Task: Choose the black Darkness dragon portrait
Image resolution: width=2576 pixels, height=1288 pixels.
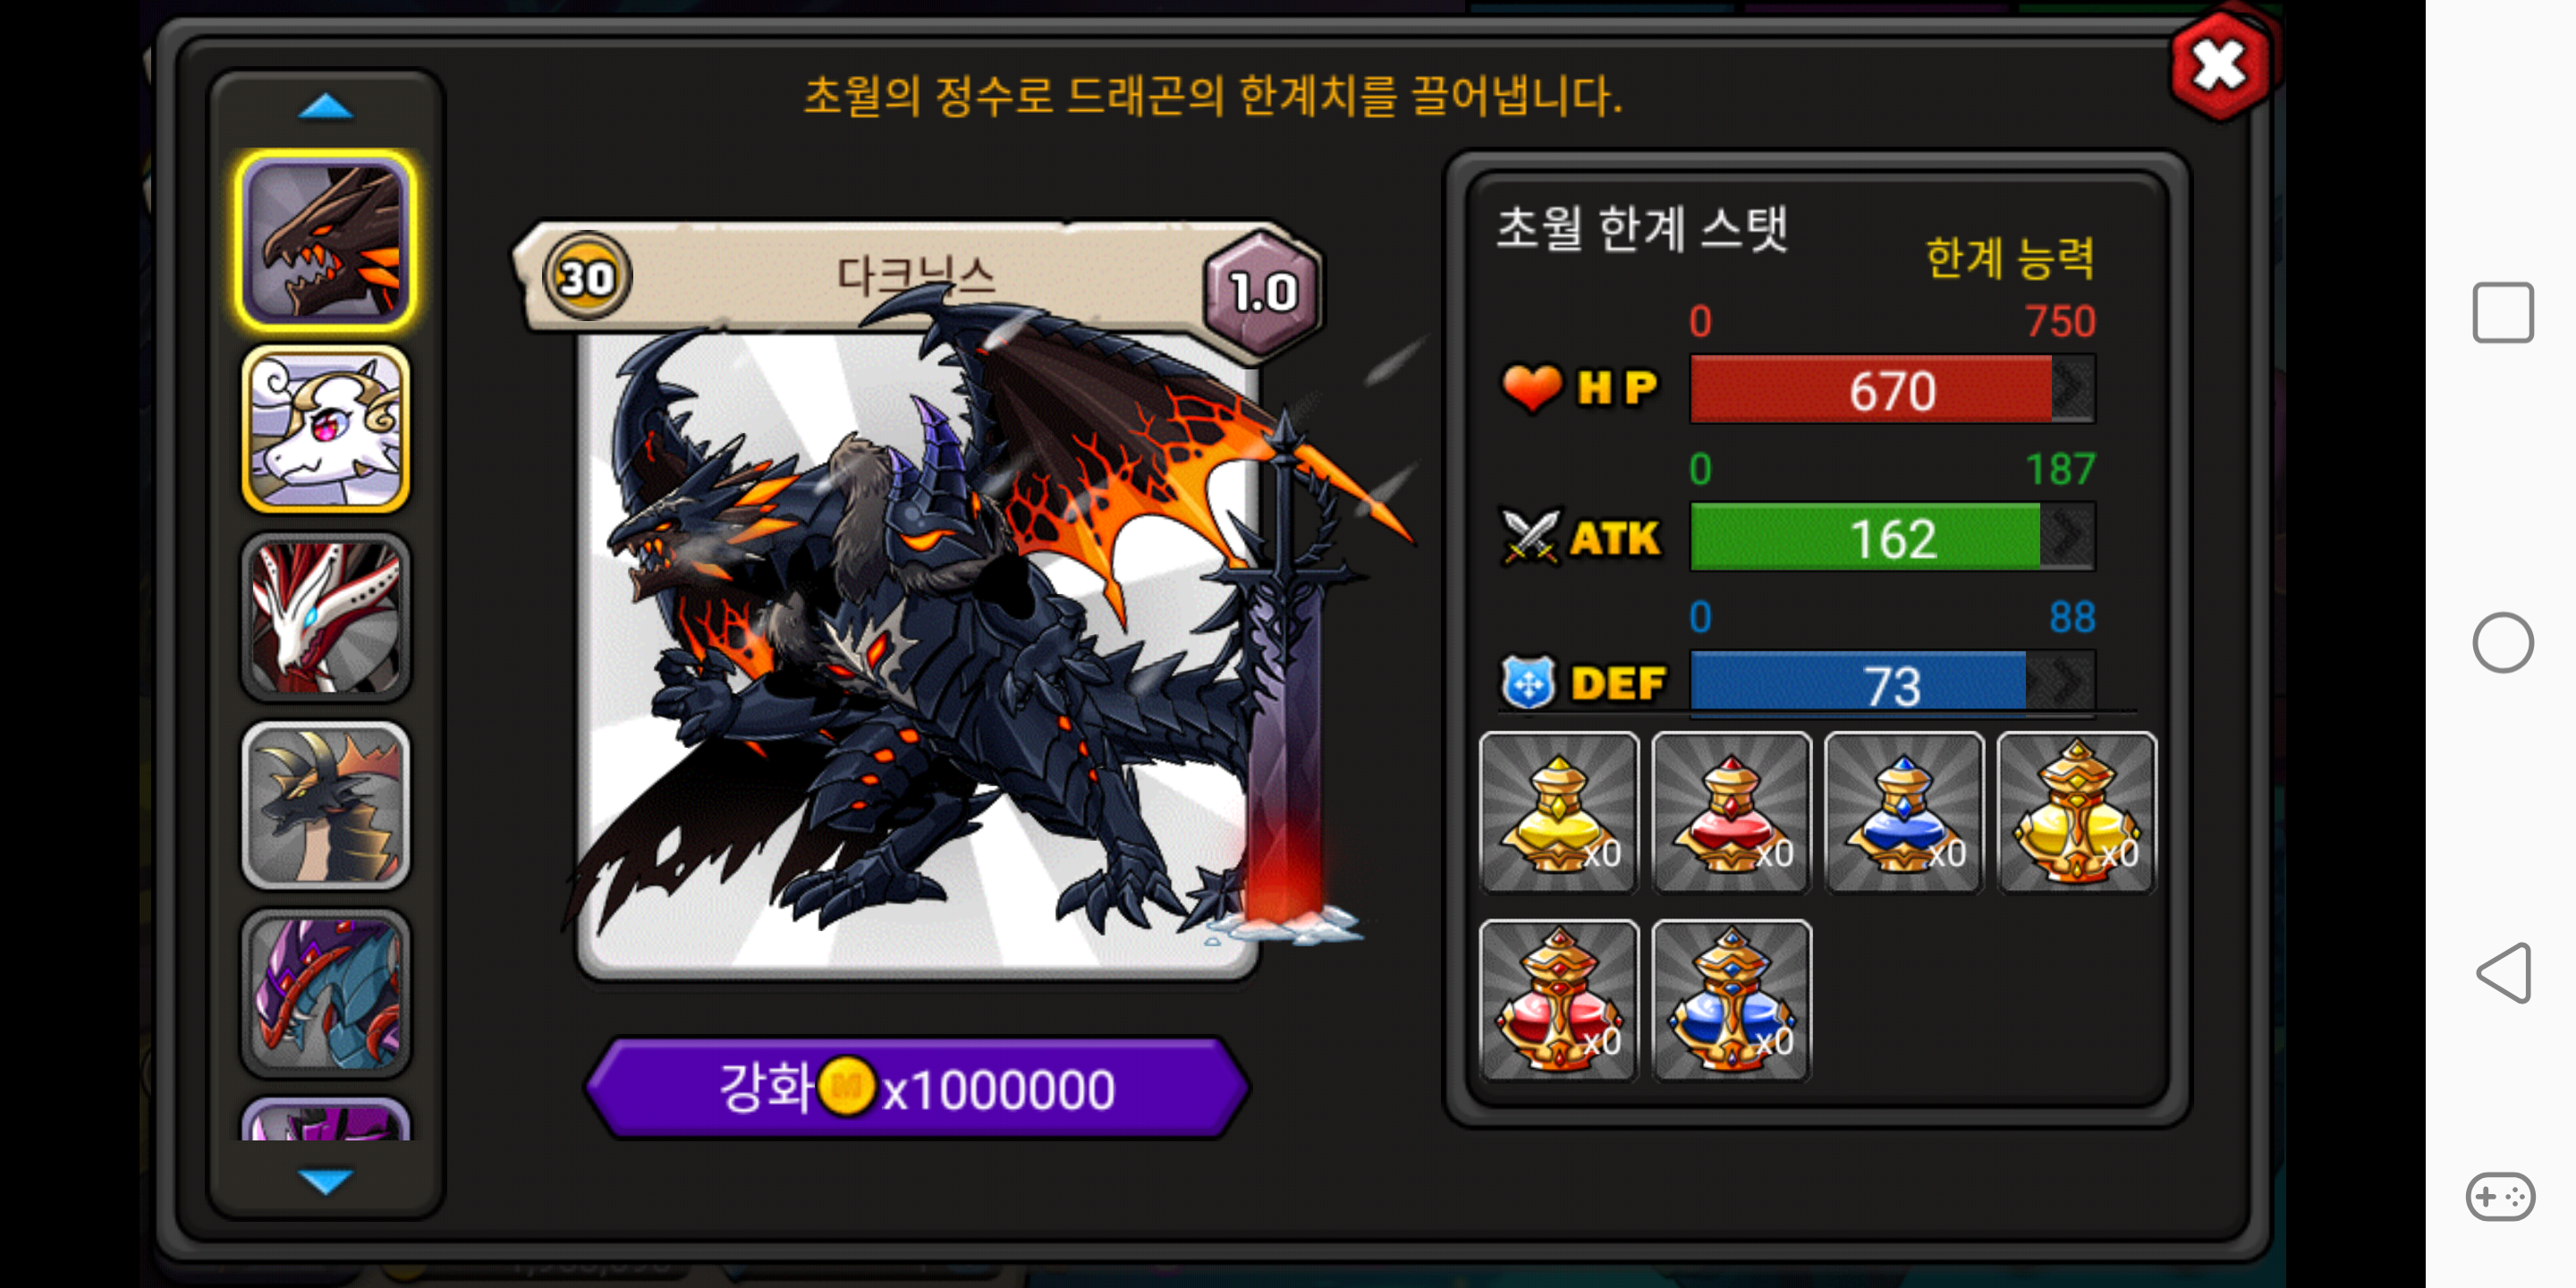Action: pyautogui.click(x=326, y=241)
